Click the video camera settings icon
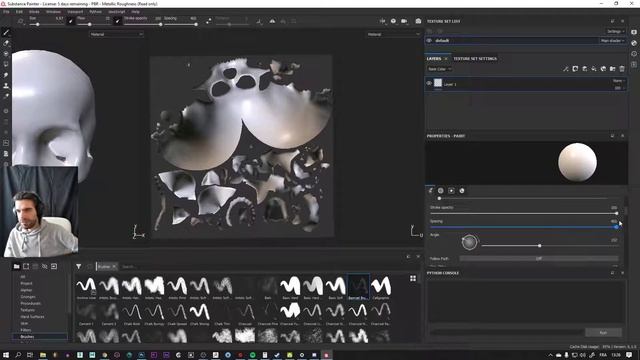Screen dimensions: 640x360 coord(404,21)
